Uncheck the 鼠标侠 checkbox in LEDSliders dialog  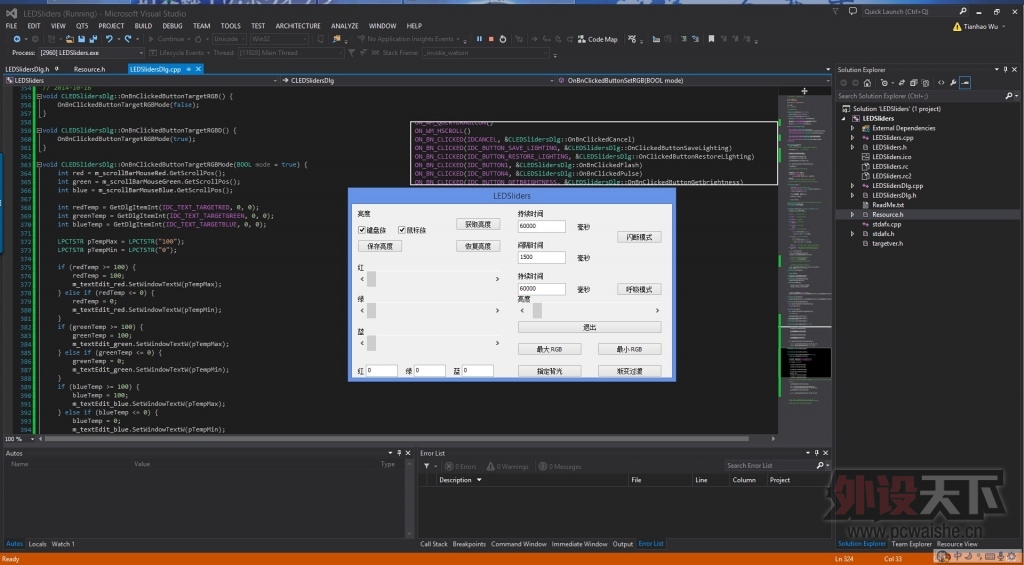click(402, 231)
